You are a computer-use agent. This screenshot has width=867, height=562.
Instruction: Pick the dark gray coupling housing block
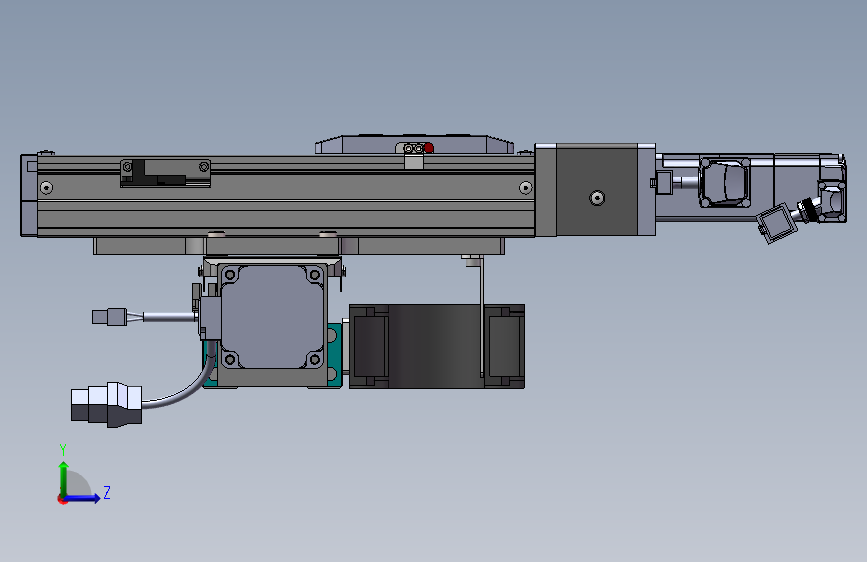click(597, 190)
